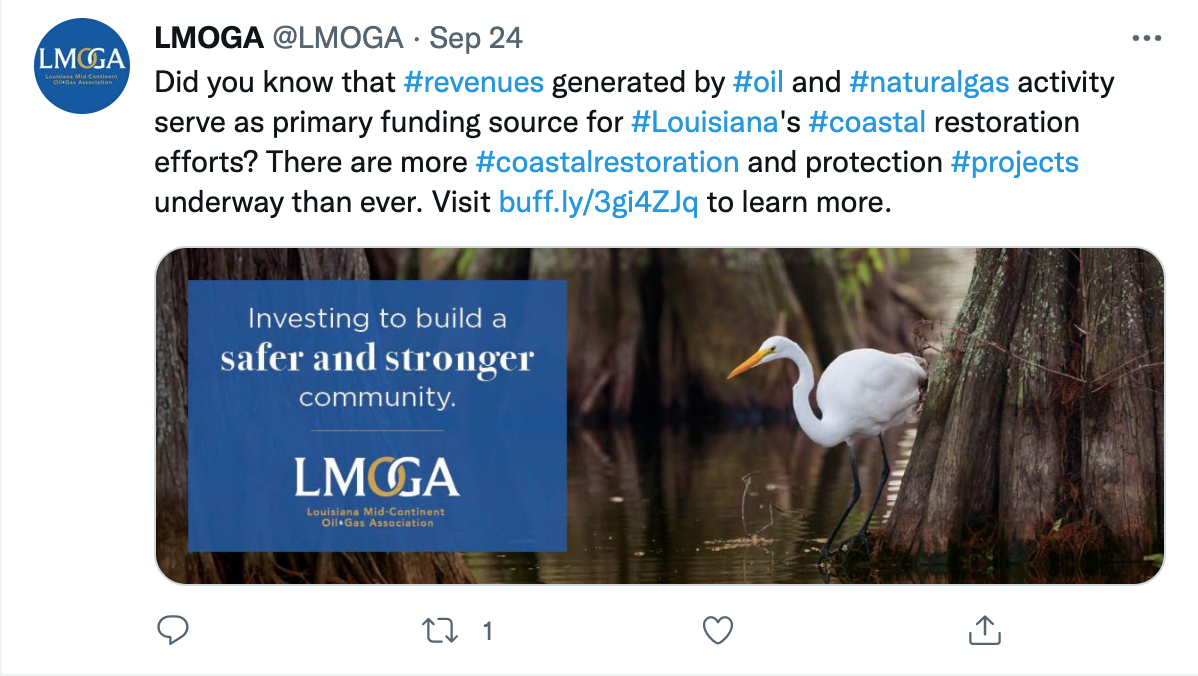Click the #coastalrestoration hashtag

point(607,162)
